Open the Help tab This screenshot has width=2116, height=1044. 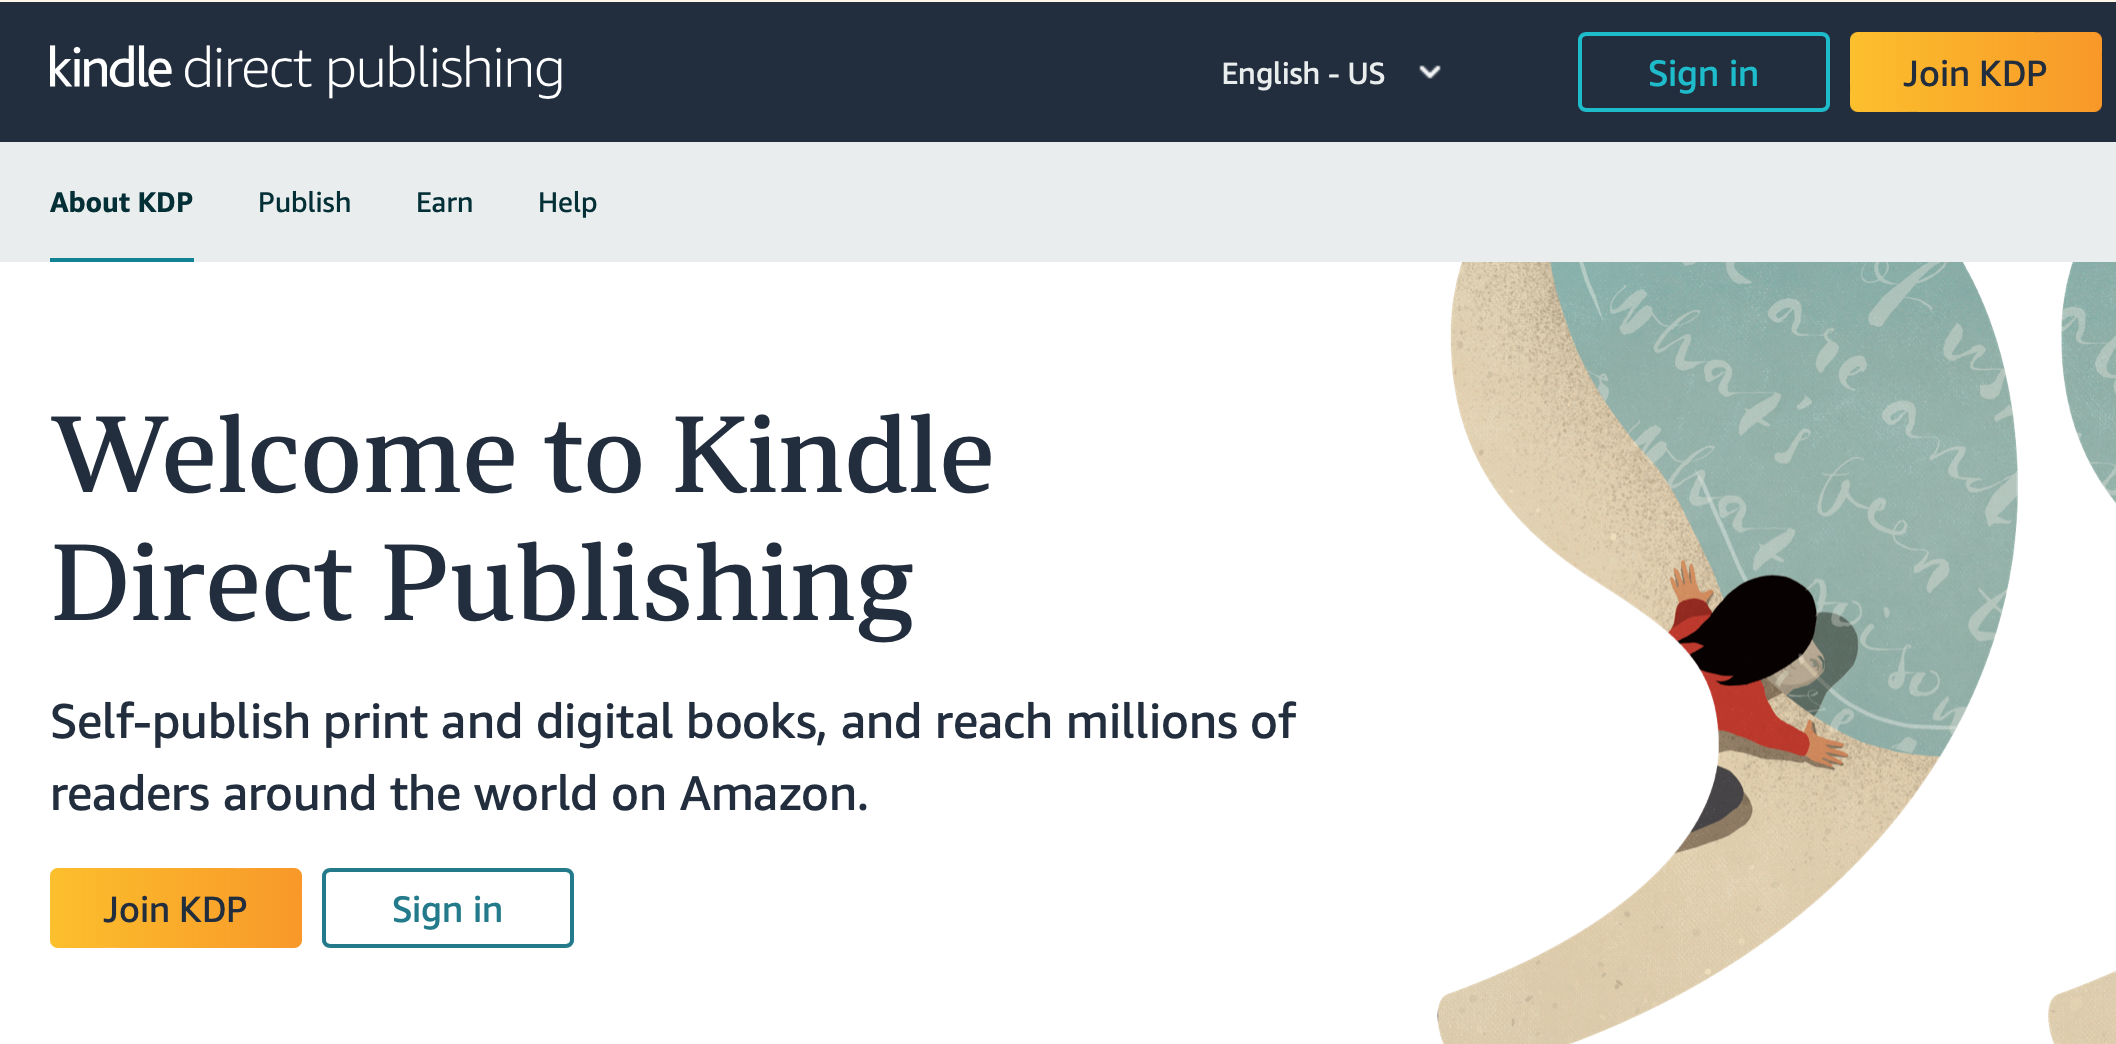(x=567, y=202)
